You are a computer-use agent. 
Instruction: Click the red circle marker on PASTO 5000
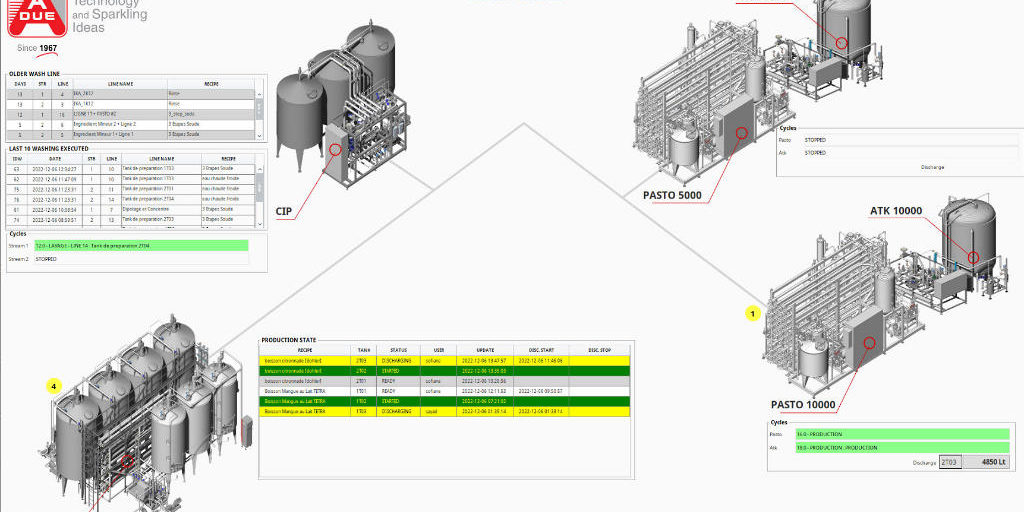[x=741, y=132]
